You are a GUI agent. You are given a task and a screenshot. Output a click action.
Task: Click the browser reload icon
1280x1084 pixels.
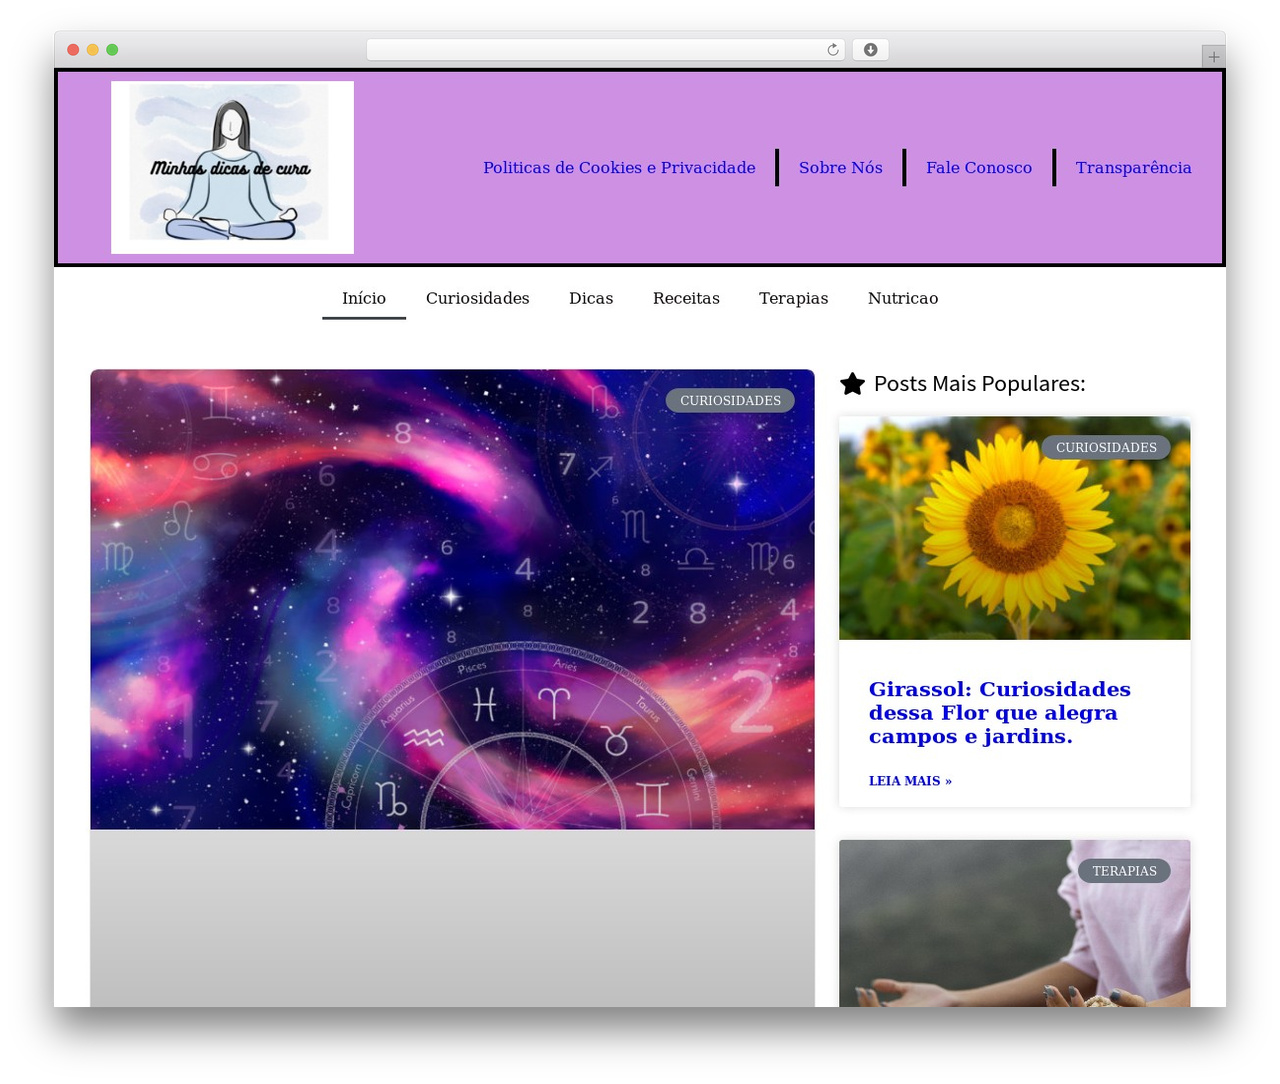pyautogui.click(x=833, y=50)
